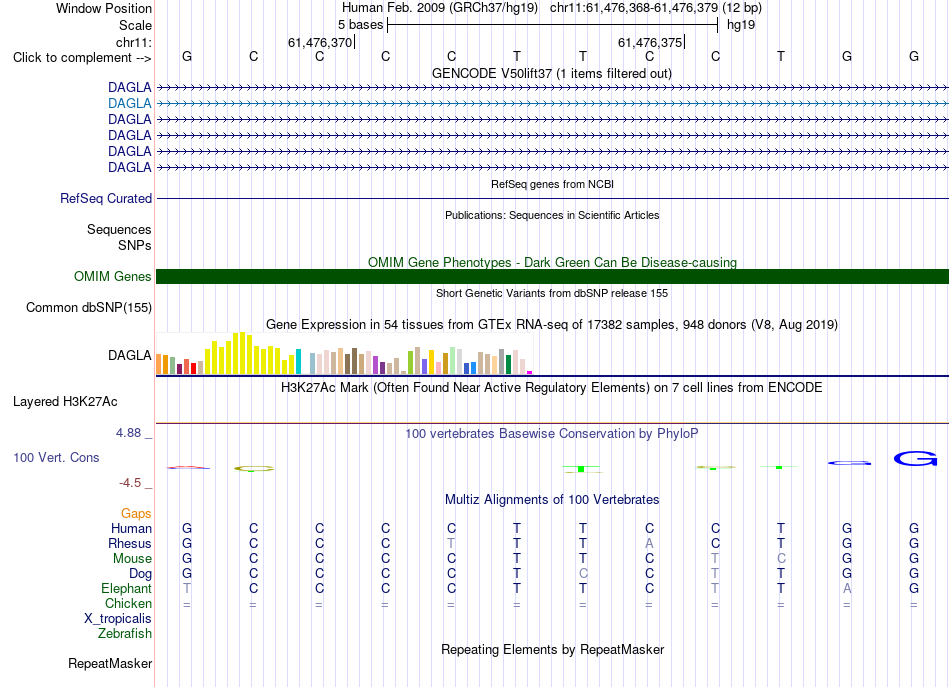Screen dimensions: 950x687
Task: Click the Scale track label
Action: pos(135,25)
